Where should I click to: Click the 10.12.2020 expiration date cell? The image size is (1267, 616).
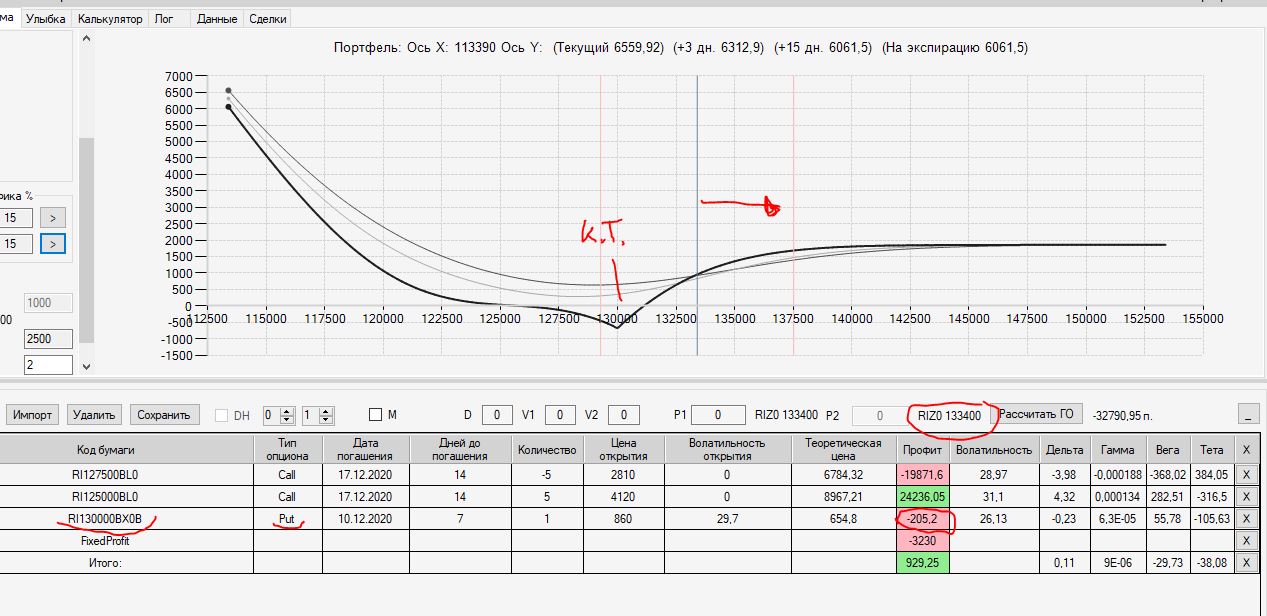tap(366, 518)
